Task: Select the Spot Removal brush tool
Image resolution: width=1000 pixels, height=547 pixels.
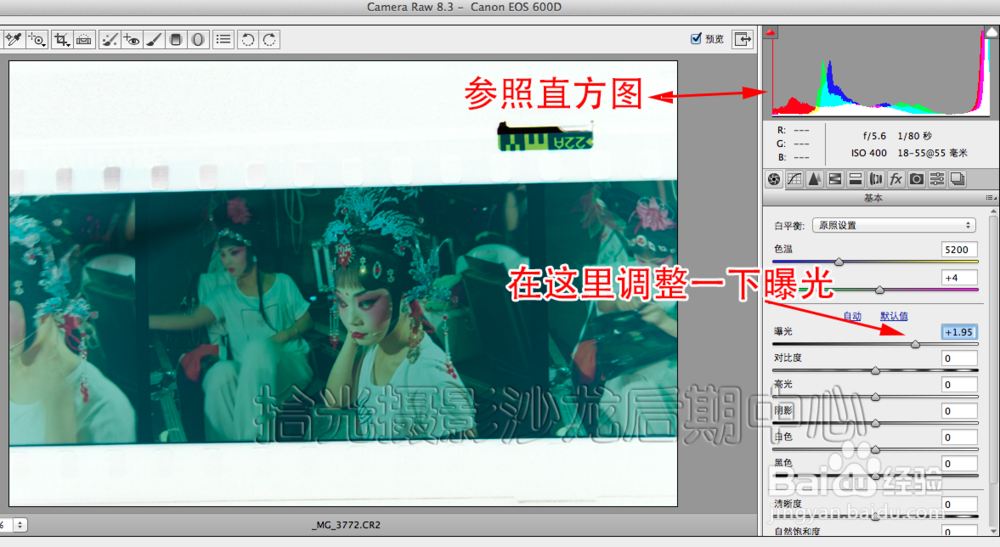Action: point(110,40)
